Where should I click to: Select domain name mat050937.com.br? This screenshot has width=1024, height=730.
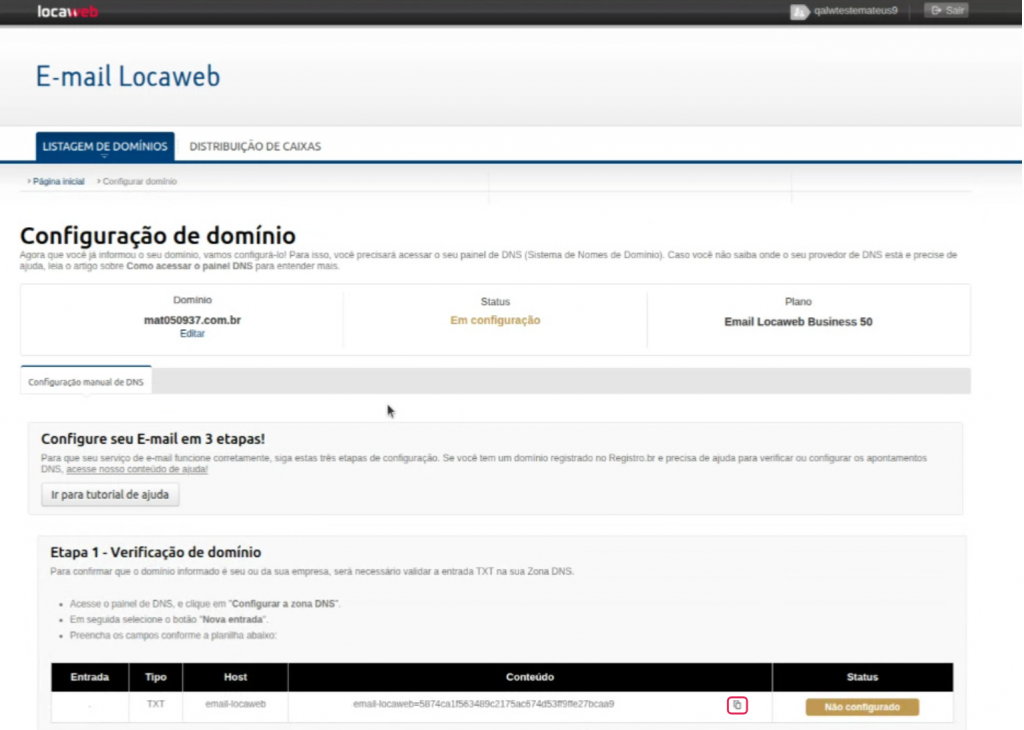193,320
